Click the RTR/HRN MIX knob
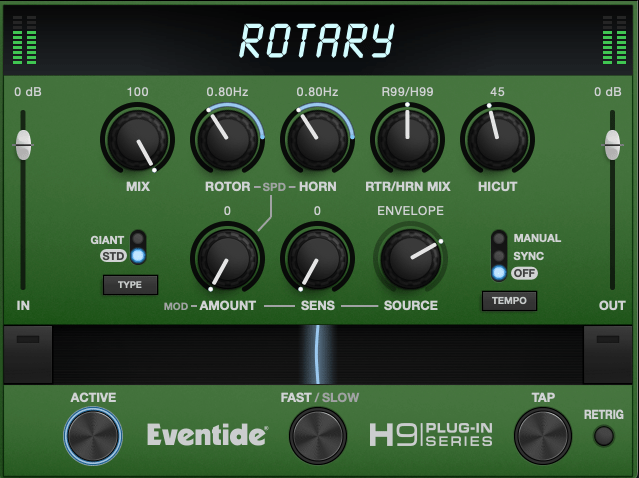639x478 pixels. [407, 141]
